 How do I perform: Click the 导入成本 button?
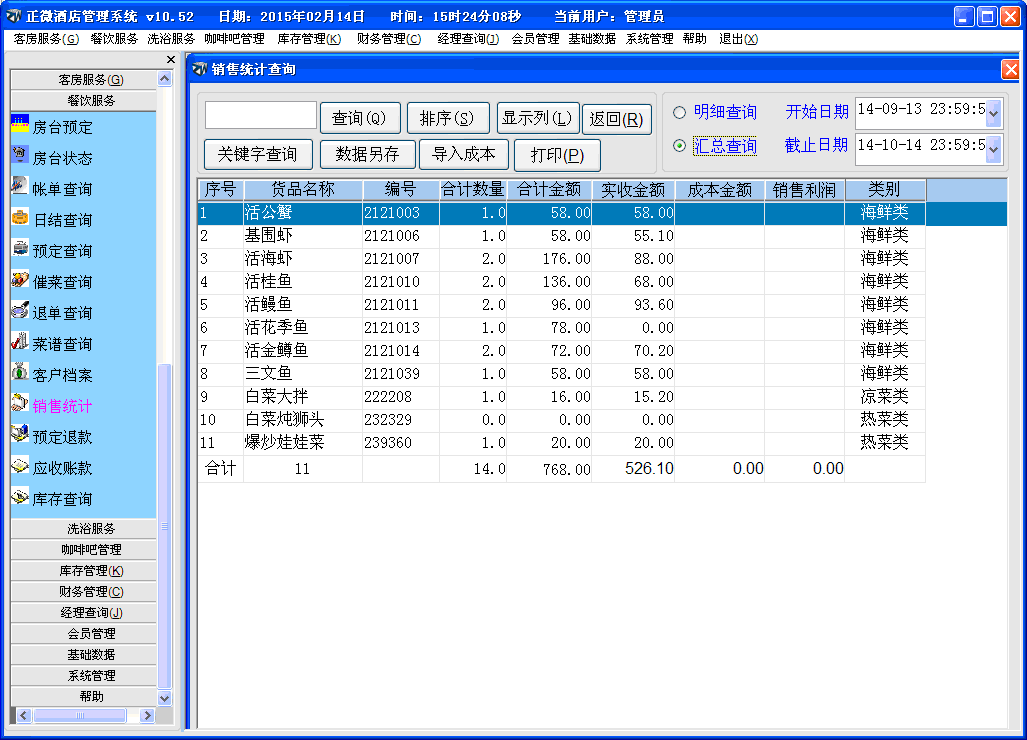point(464,155)
